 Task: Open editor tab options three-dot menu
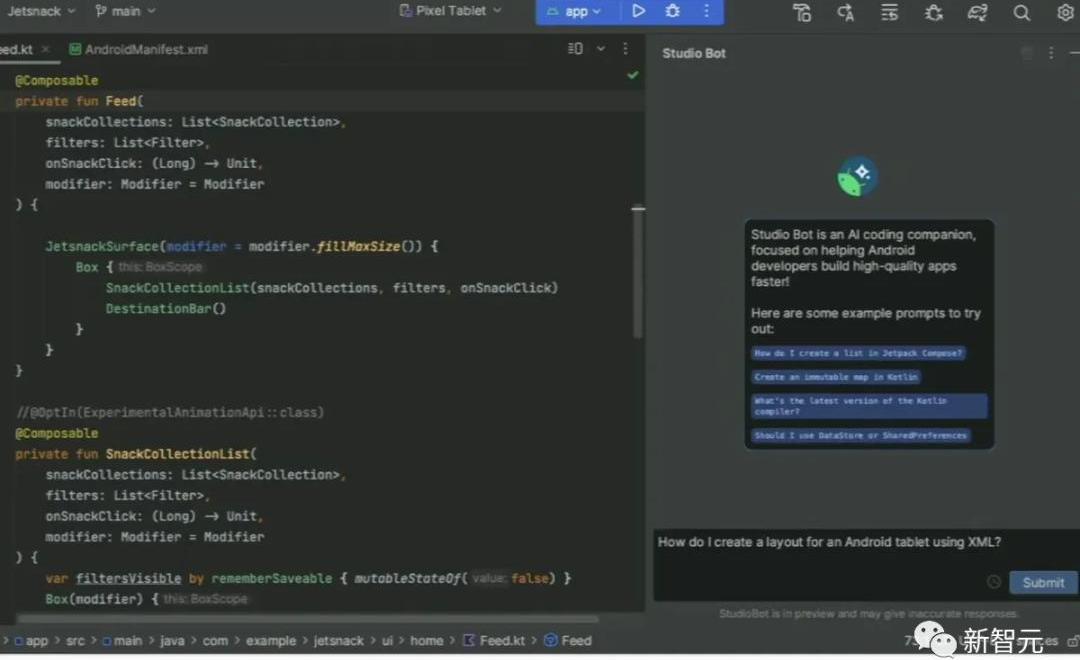click(626, 49)
